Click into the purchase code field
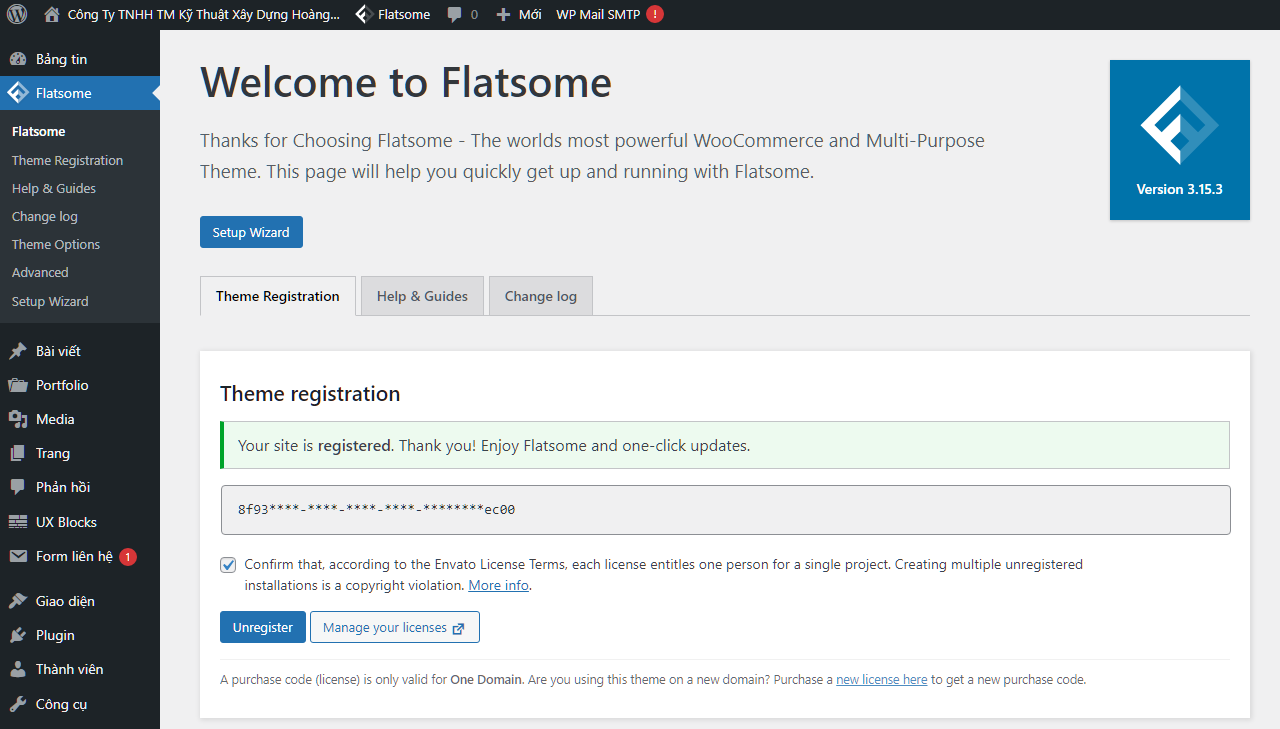This screenshot has width=1280, height=729. pos(725,510)
